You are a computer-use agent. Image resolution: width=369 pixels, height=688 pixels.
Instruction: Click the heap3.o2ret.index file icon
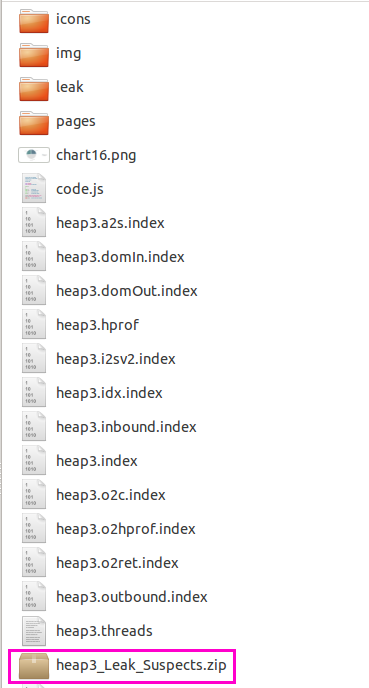click(x=34, y=563)
